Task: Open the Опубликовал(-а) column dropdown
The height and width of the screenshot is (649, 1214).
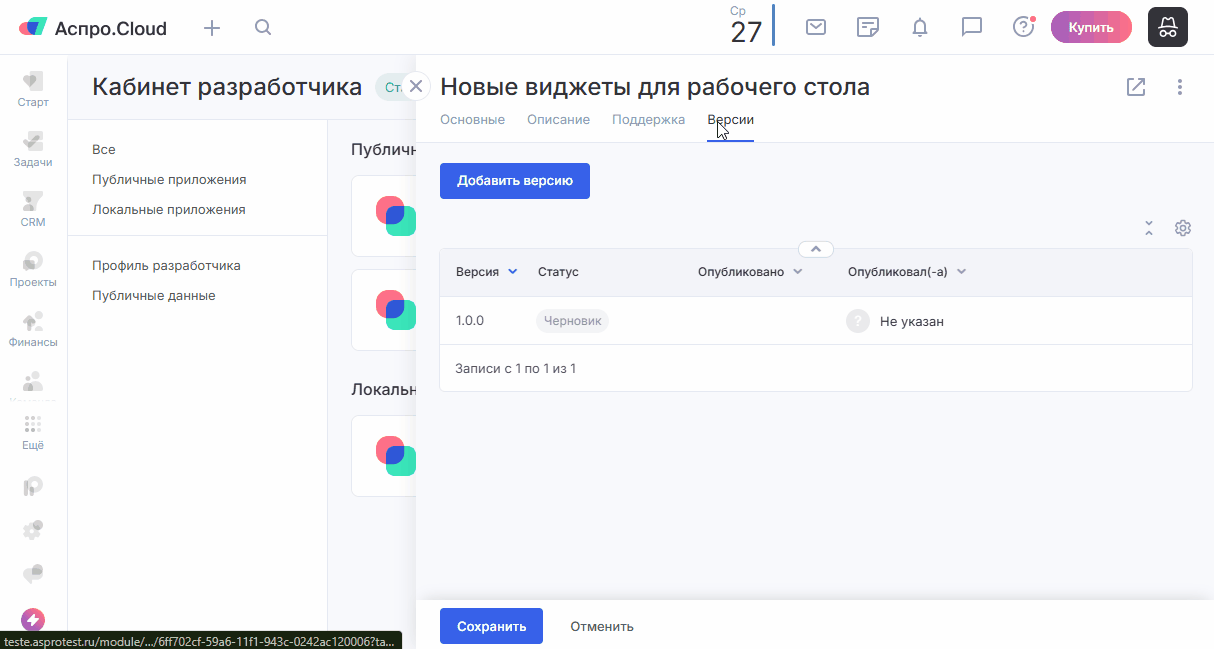Action: pyautogui.click(x=961, y=272)
